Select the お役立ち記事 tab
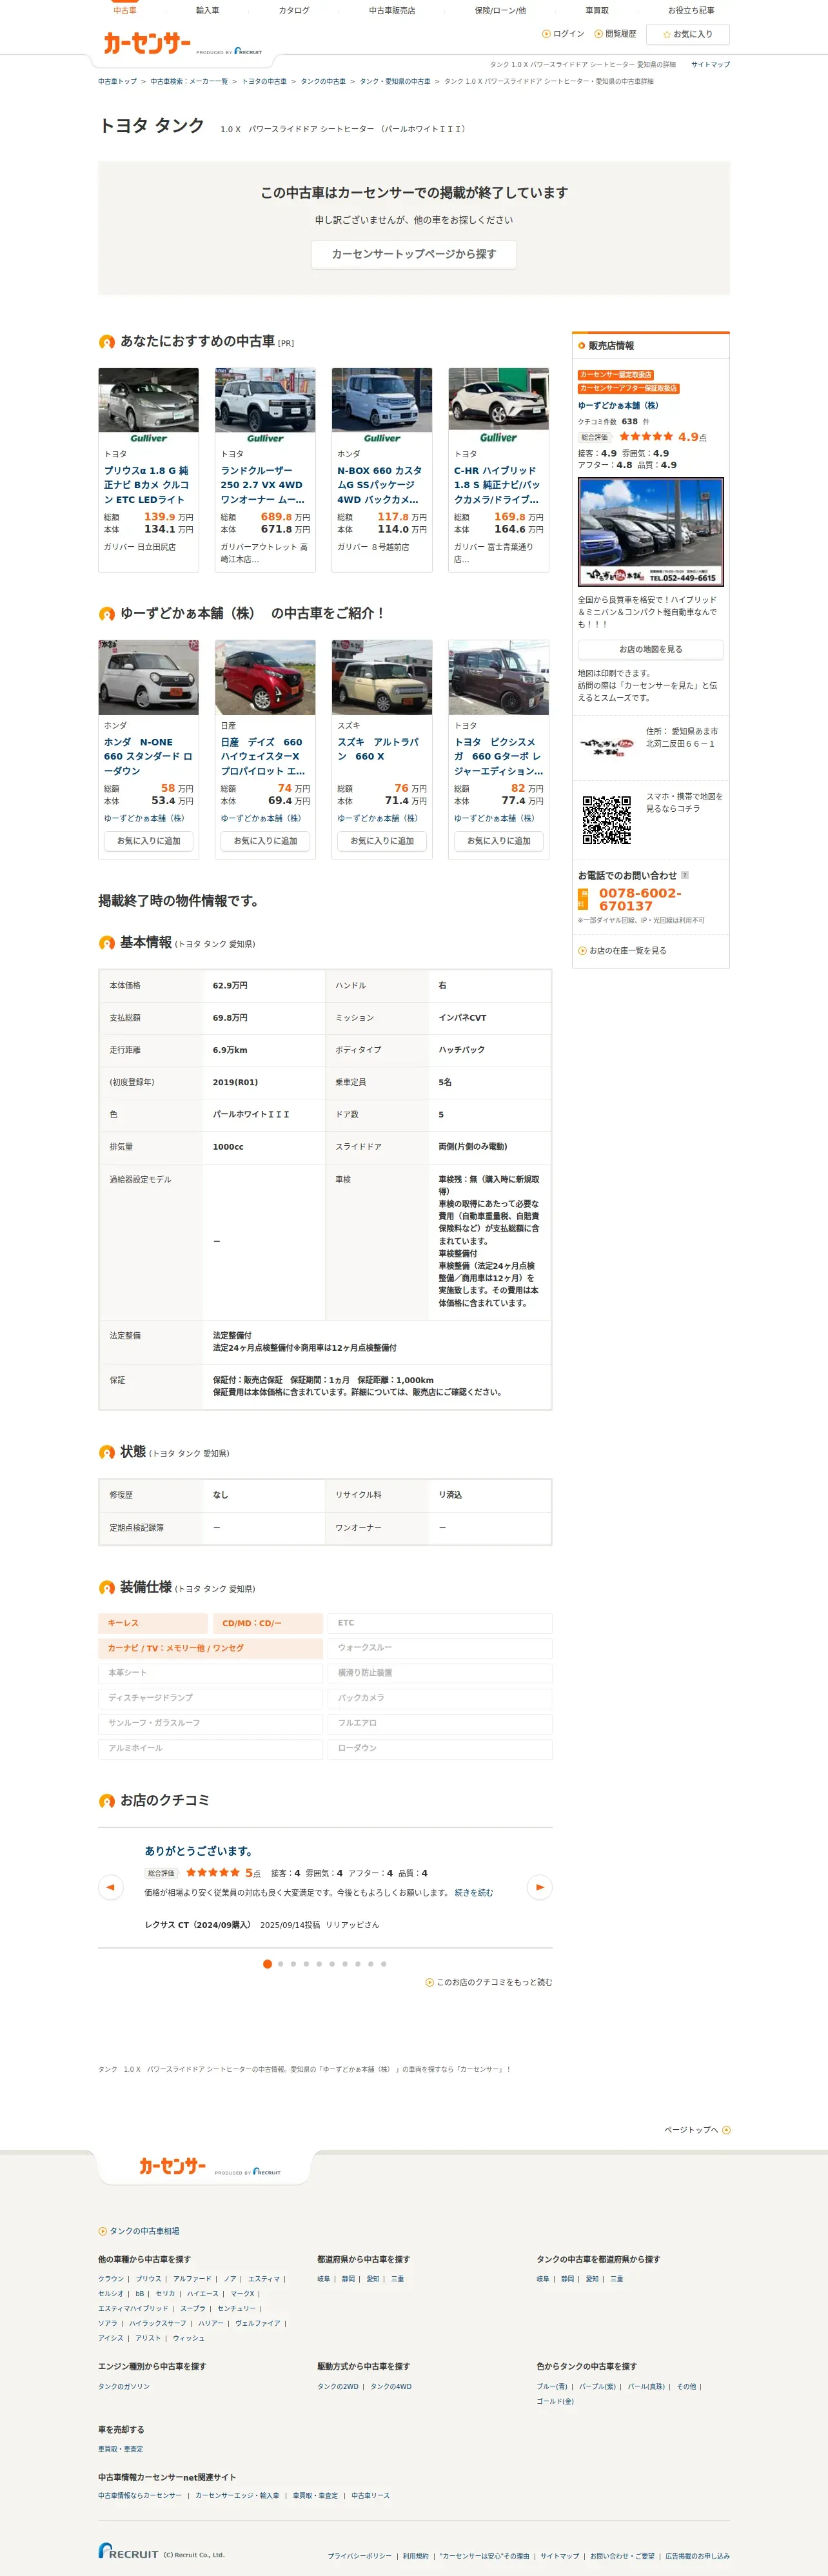 tap(691, 10)
